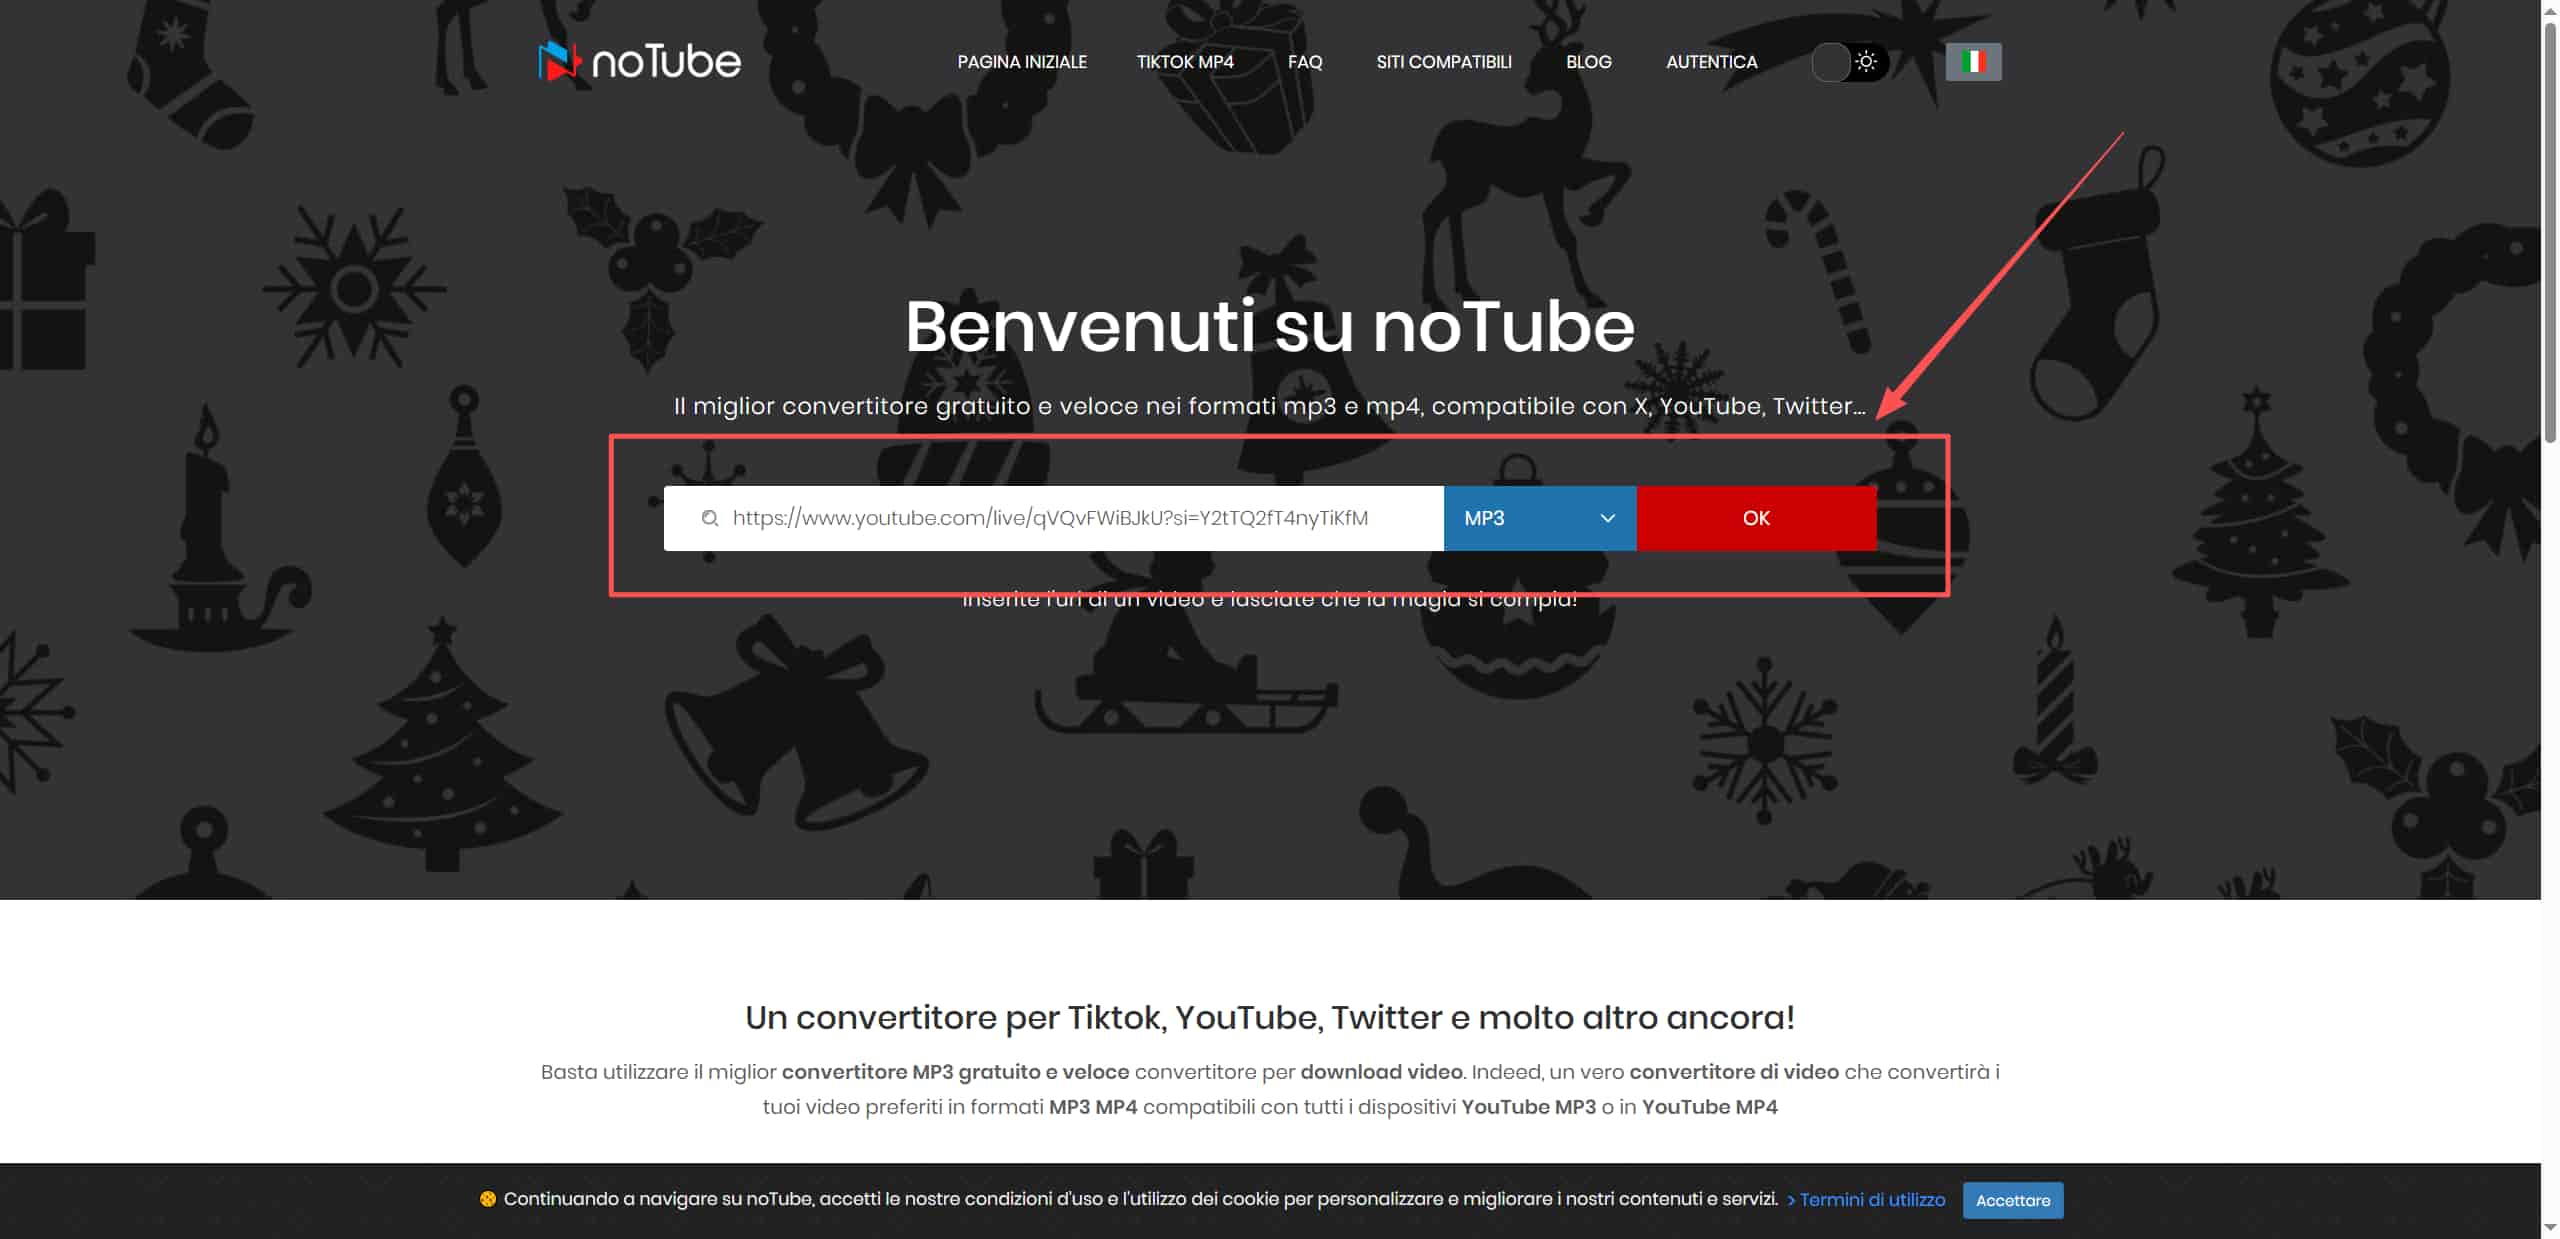Click the warning emoji in the cookie banner
The width and height of the screenshot is (2560, 1239).
point(488,1198)
